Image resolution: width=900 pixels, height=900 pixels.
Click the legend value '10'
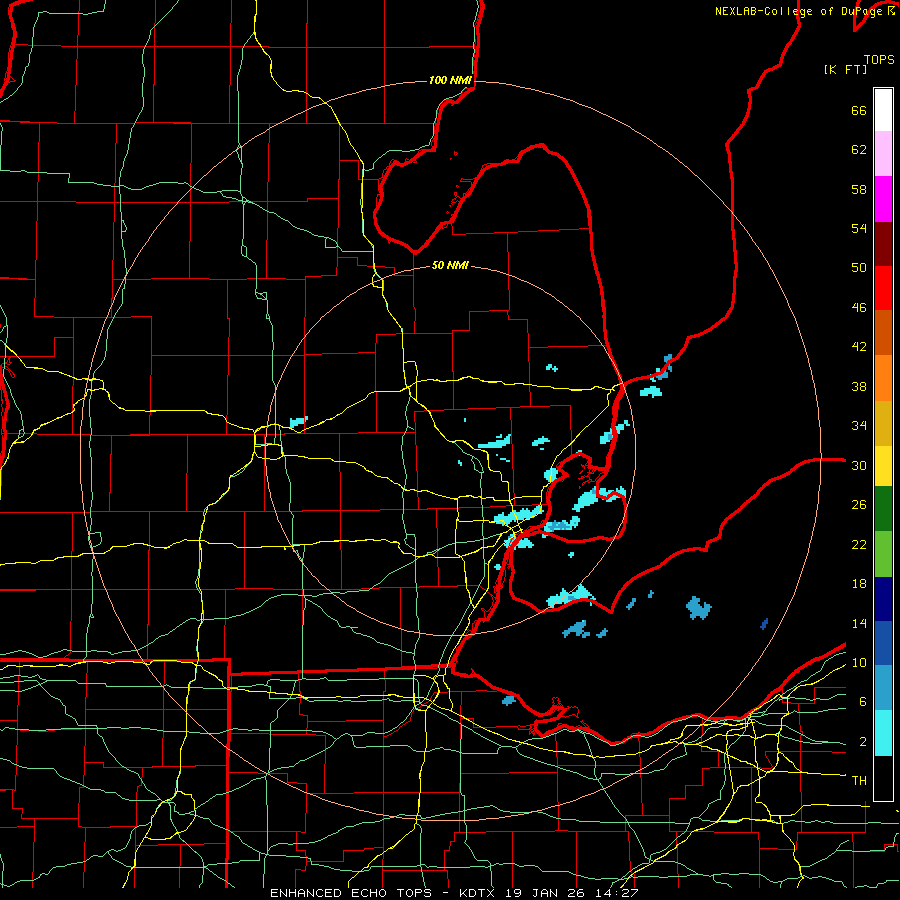pyautogui.click(x=859, y=662)
